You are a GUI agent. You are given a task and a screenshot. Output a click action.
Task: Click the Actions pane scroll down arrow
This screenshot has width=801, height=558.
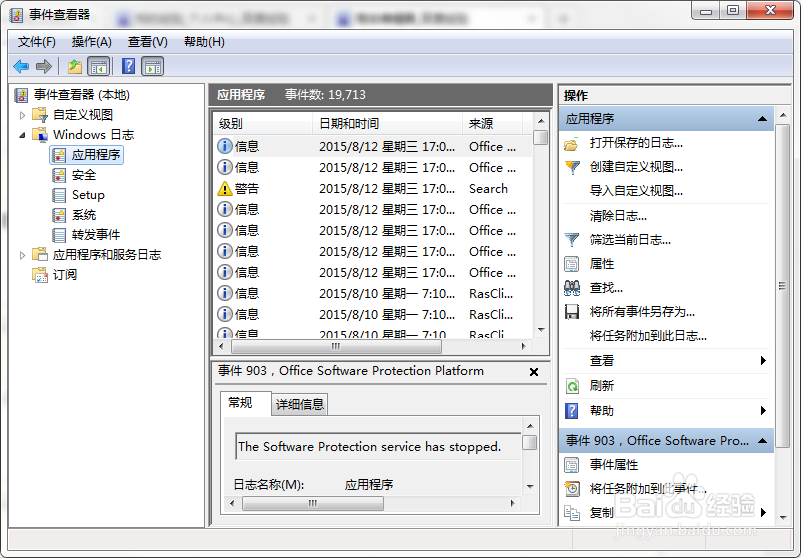pyautogui.click(x=783, y=518)
